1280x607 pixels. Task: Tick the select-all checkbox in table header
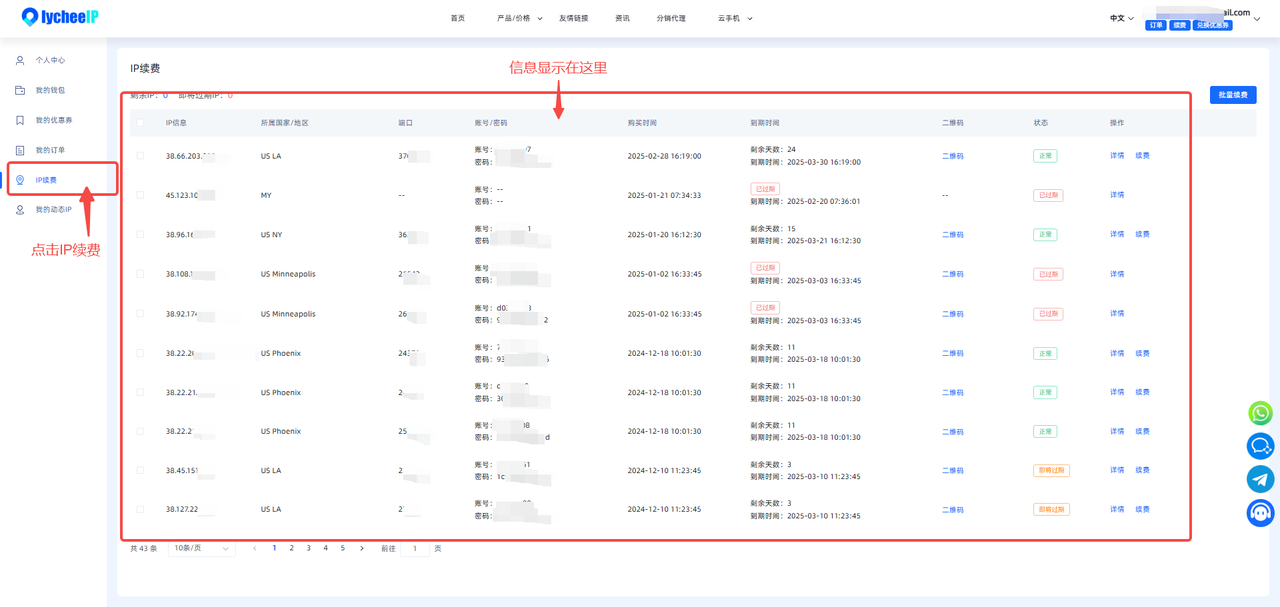point(140,123)
